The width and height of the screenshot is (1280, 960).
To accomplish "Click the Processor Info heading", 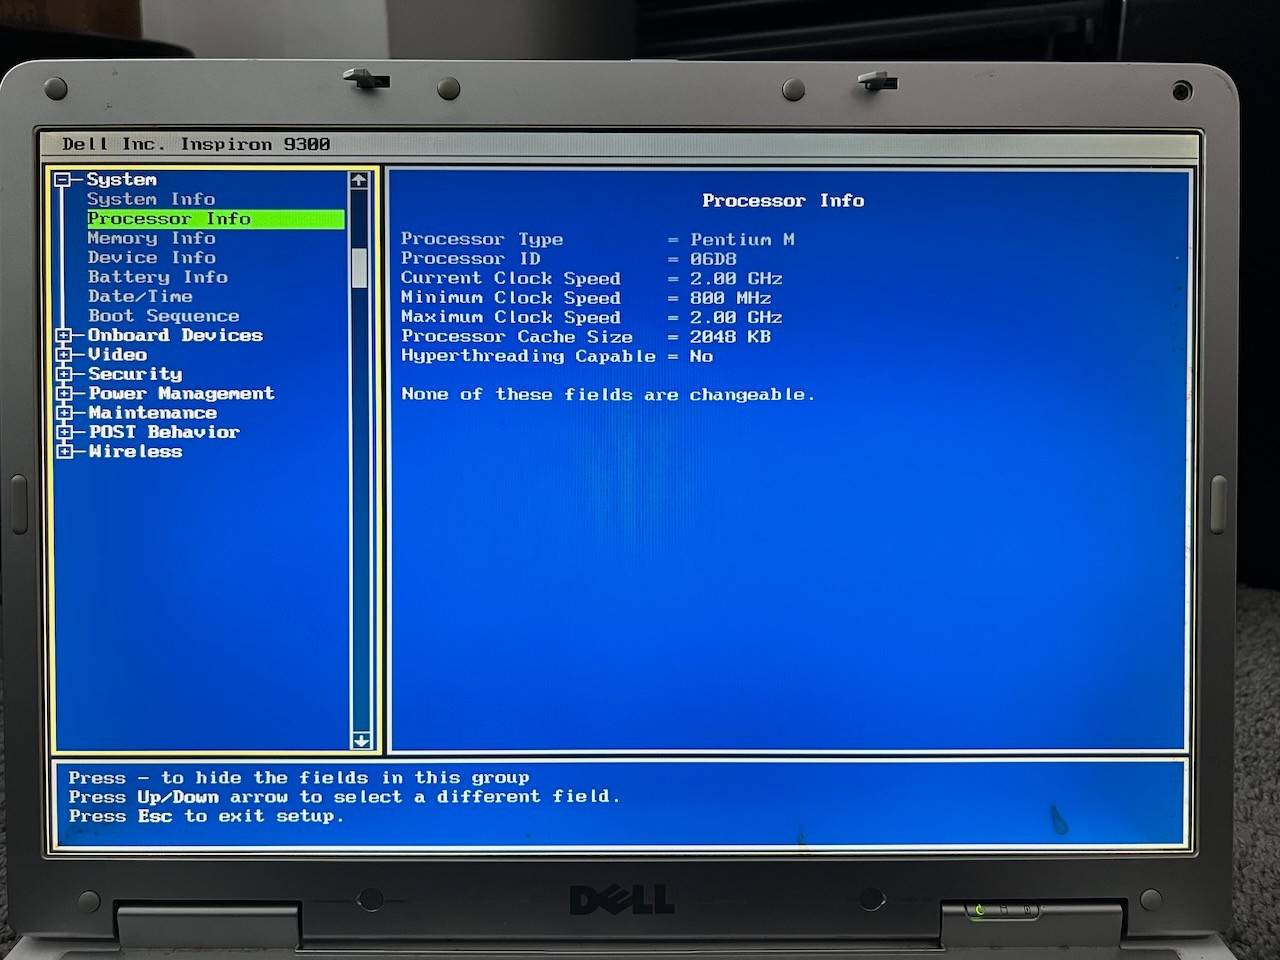I will 783,200.
